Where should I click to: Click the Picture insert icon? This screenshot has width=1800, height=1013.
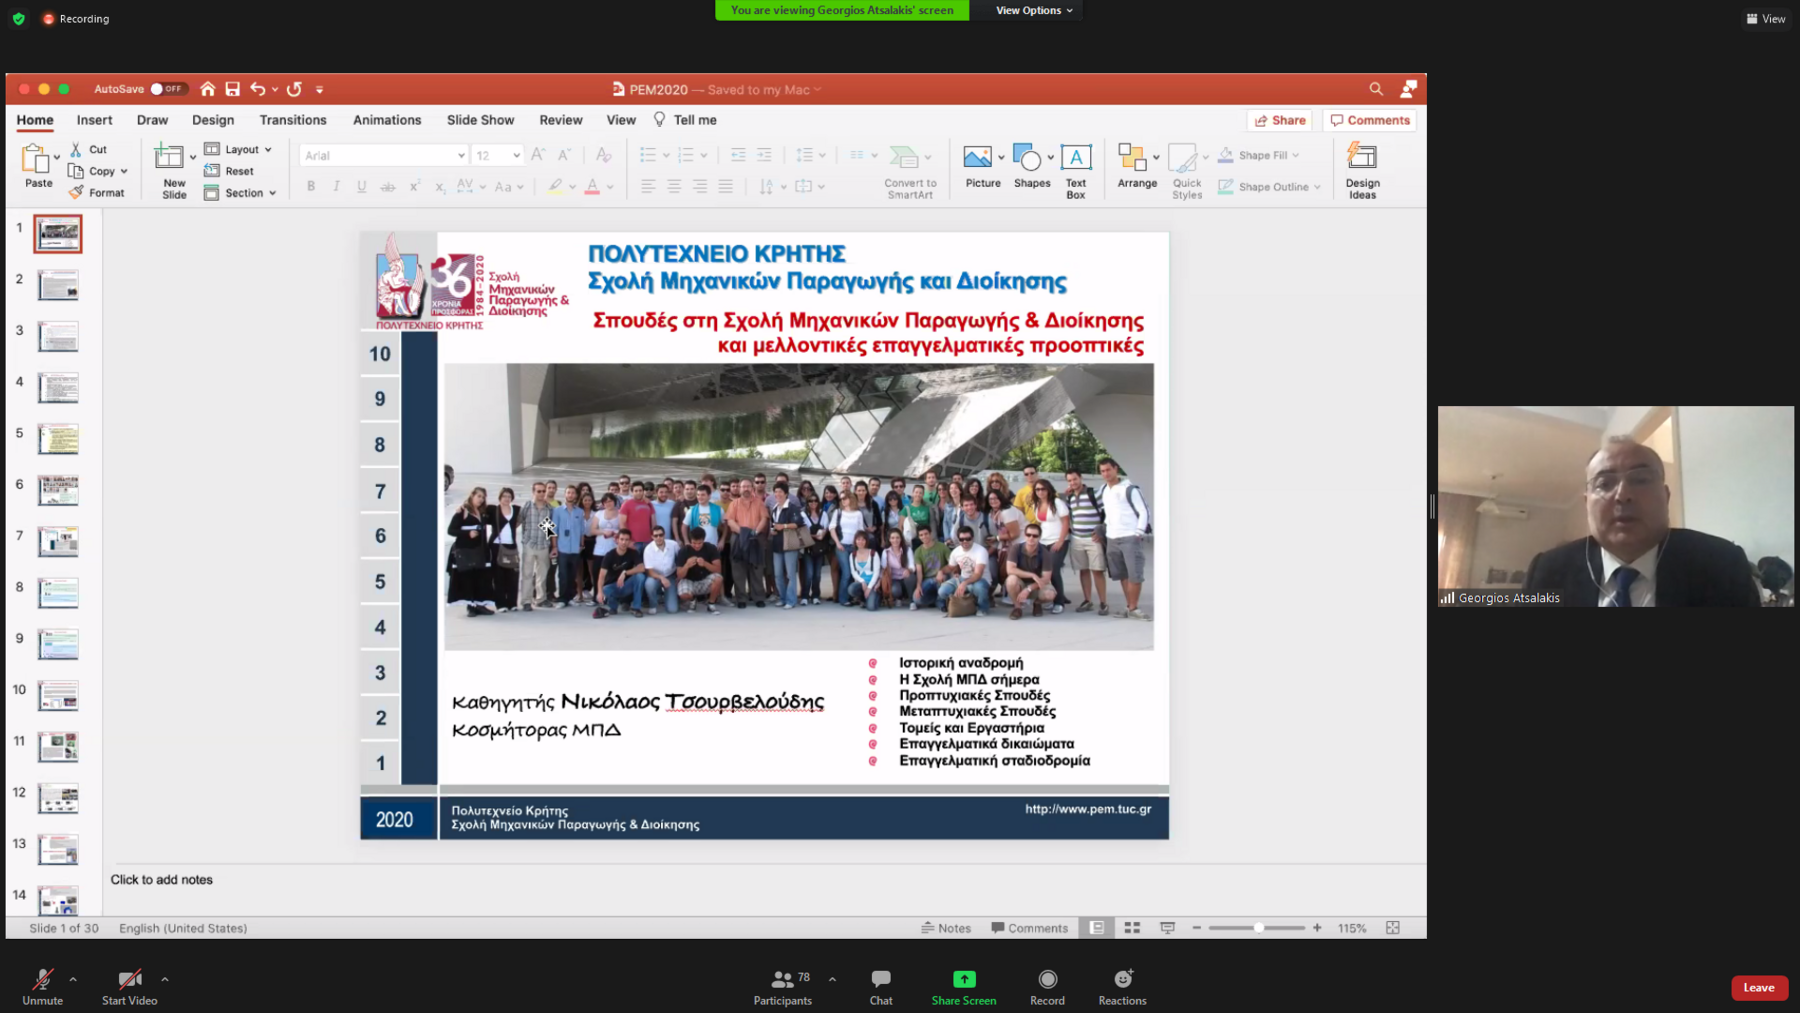[x=978, y=158]
